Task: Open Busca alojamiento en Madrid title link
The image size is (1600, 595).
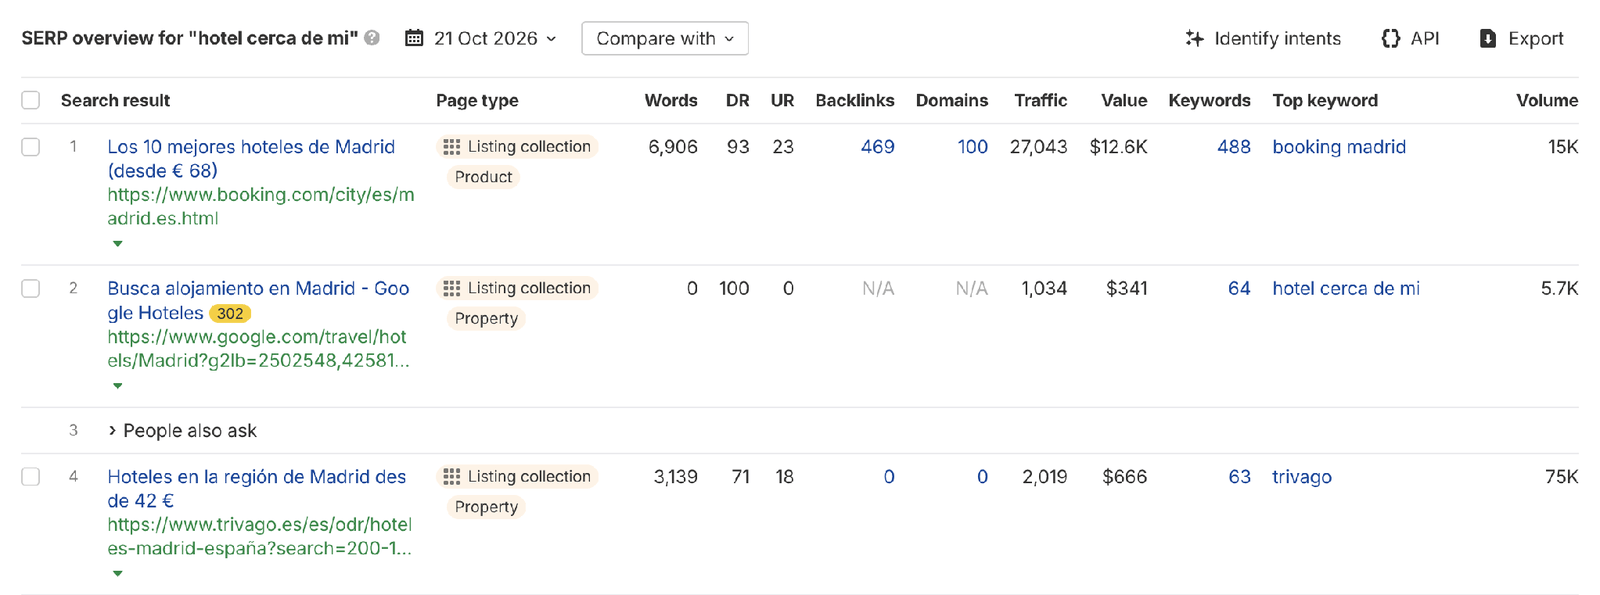Action: 258,300
